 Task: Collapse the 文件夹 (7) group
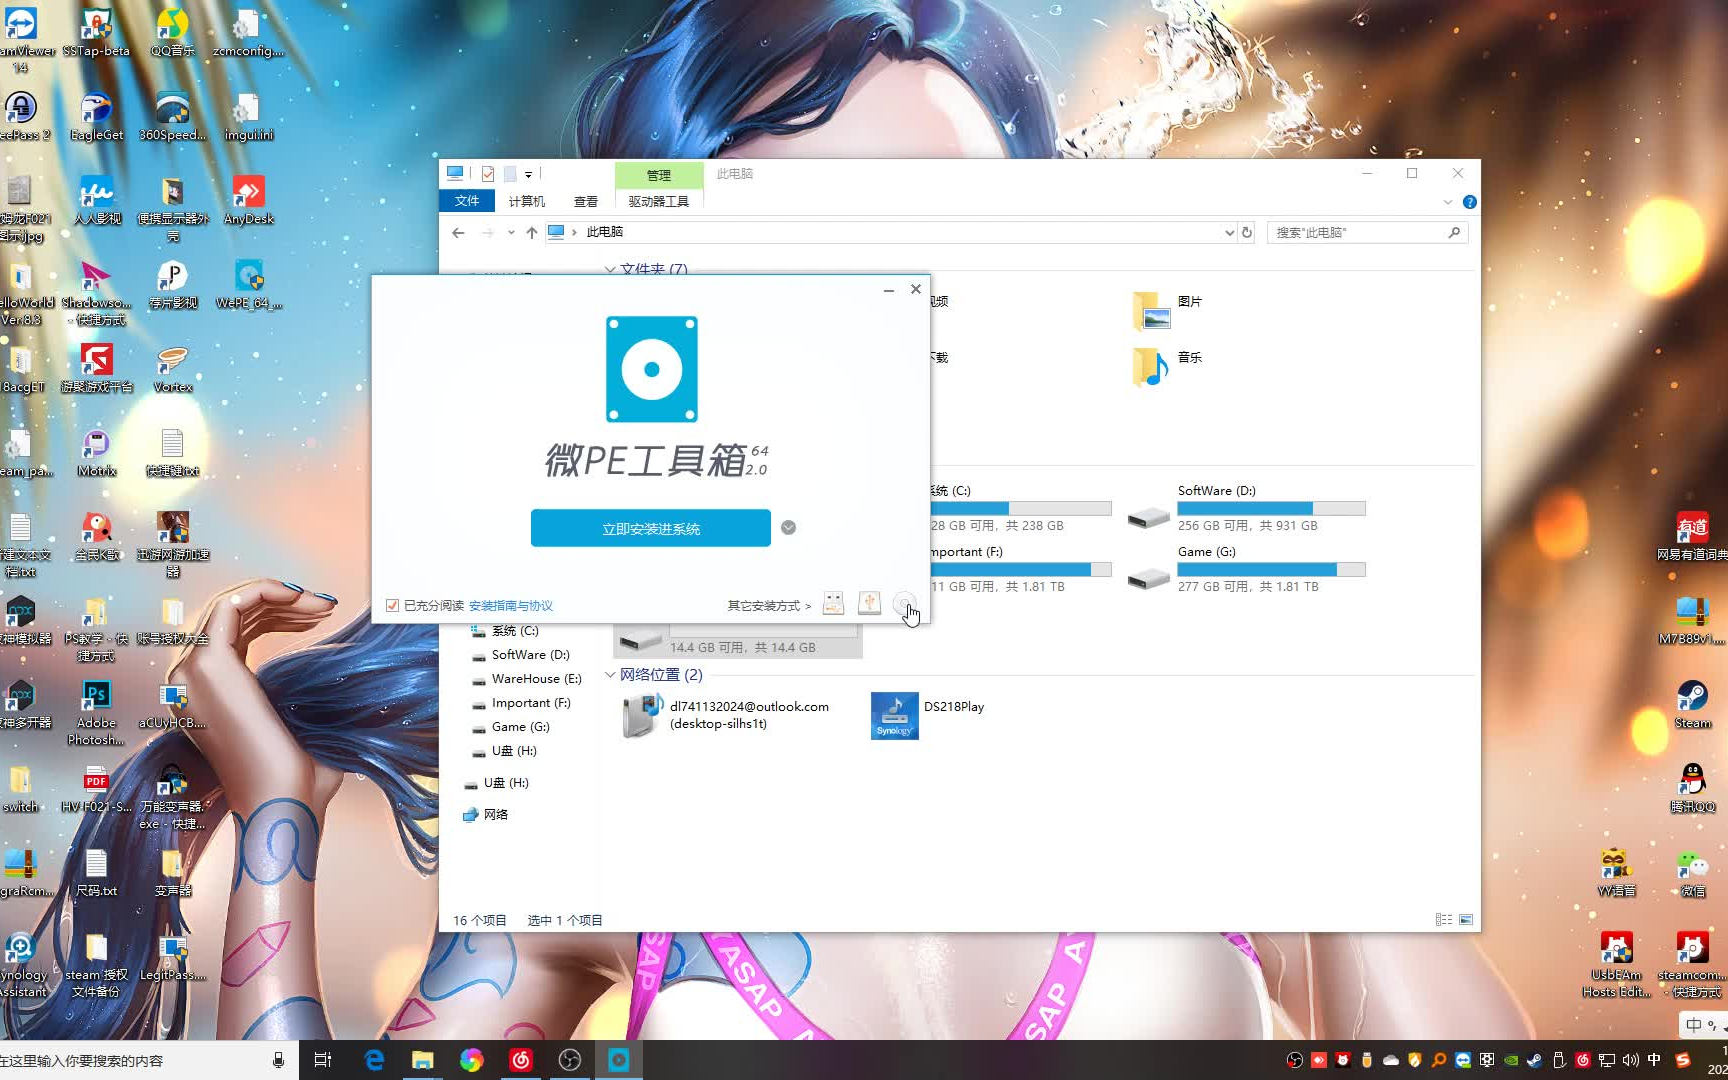(609, 269)
